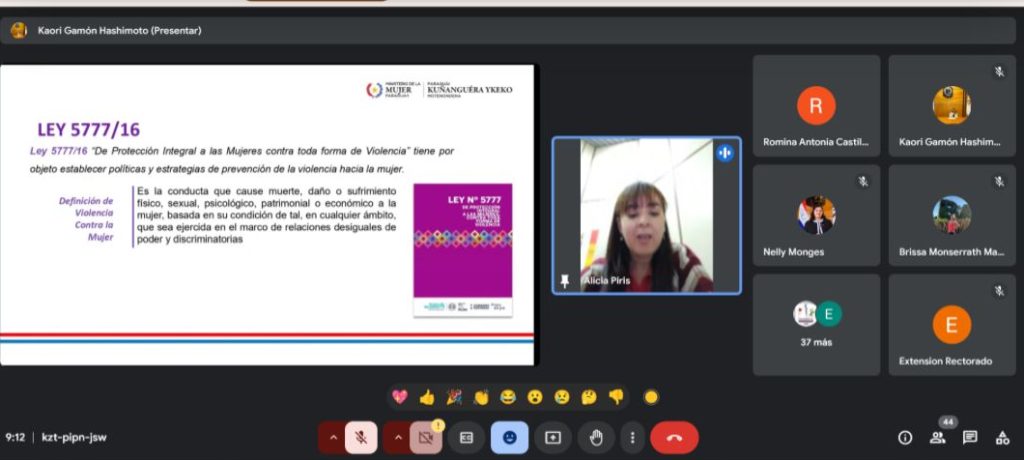The image size is (1024, 460).
Task: Hide the emoji reactions bar
Action: click(510, 437)
